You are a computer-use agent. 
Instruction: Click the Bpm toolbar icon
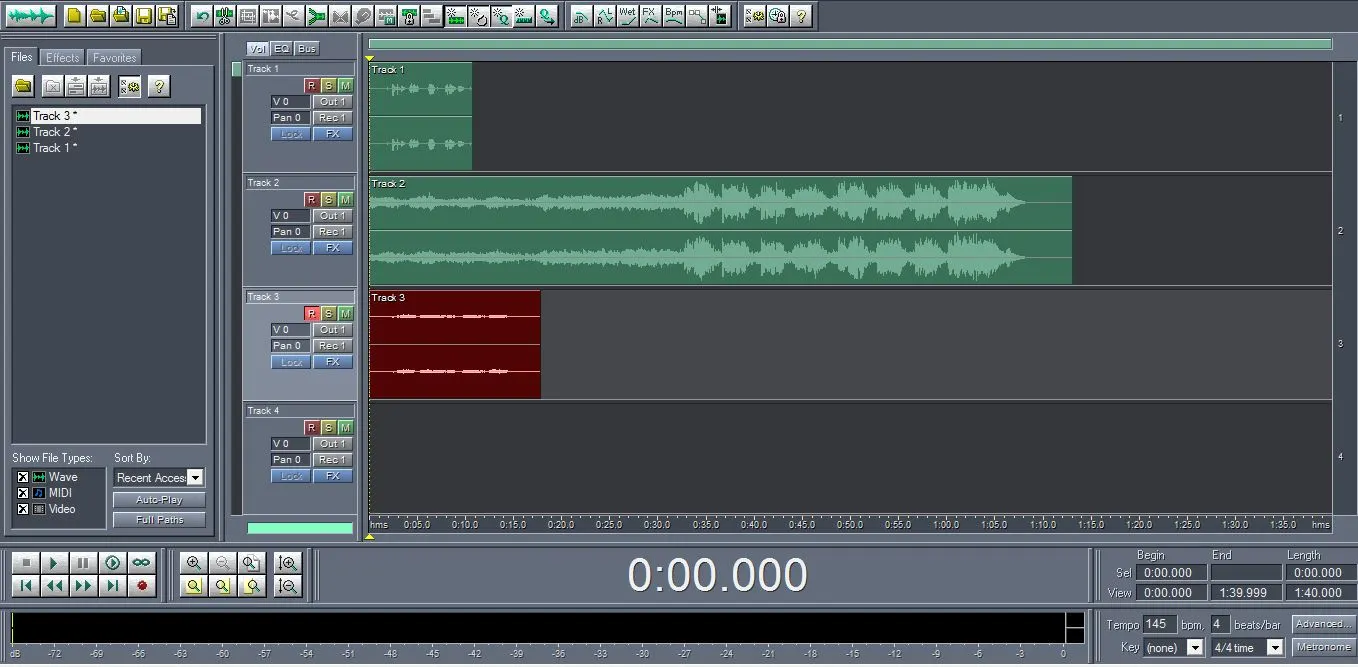click(674, 16)
